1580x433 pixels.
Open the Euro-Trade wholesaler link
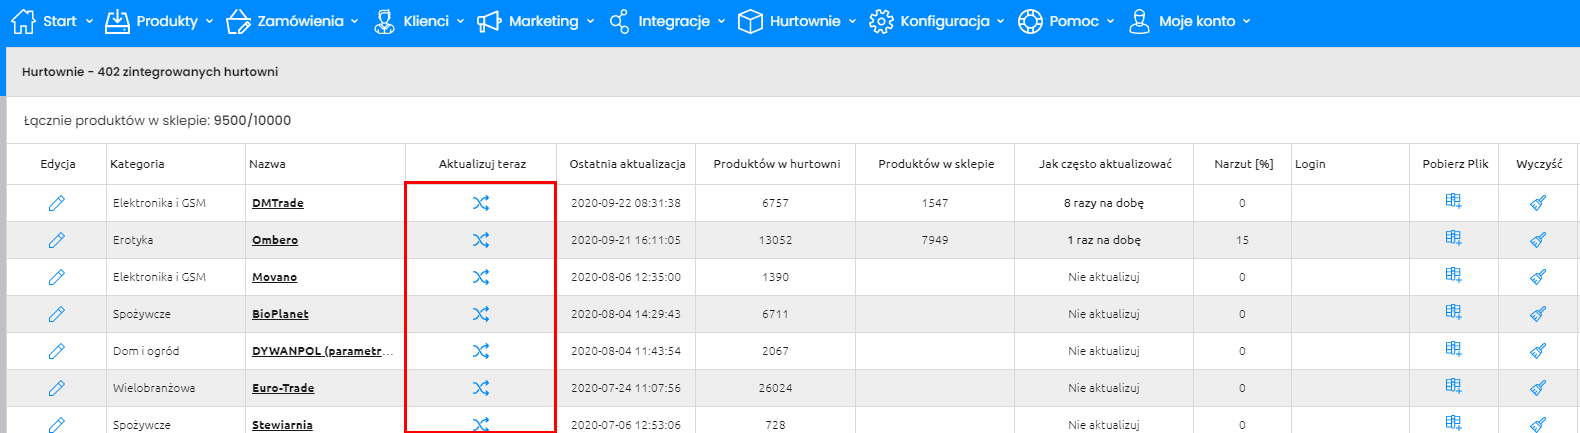283,388
